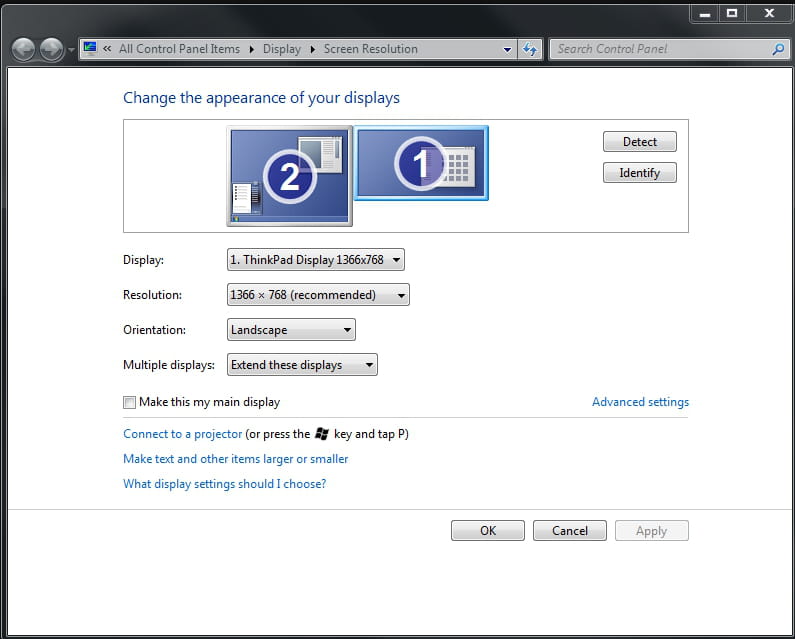Image resolution: width=795 pixels, height=639 pixels.
Task: Expand the Resolution dropdown
Action: (318, 295)
